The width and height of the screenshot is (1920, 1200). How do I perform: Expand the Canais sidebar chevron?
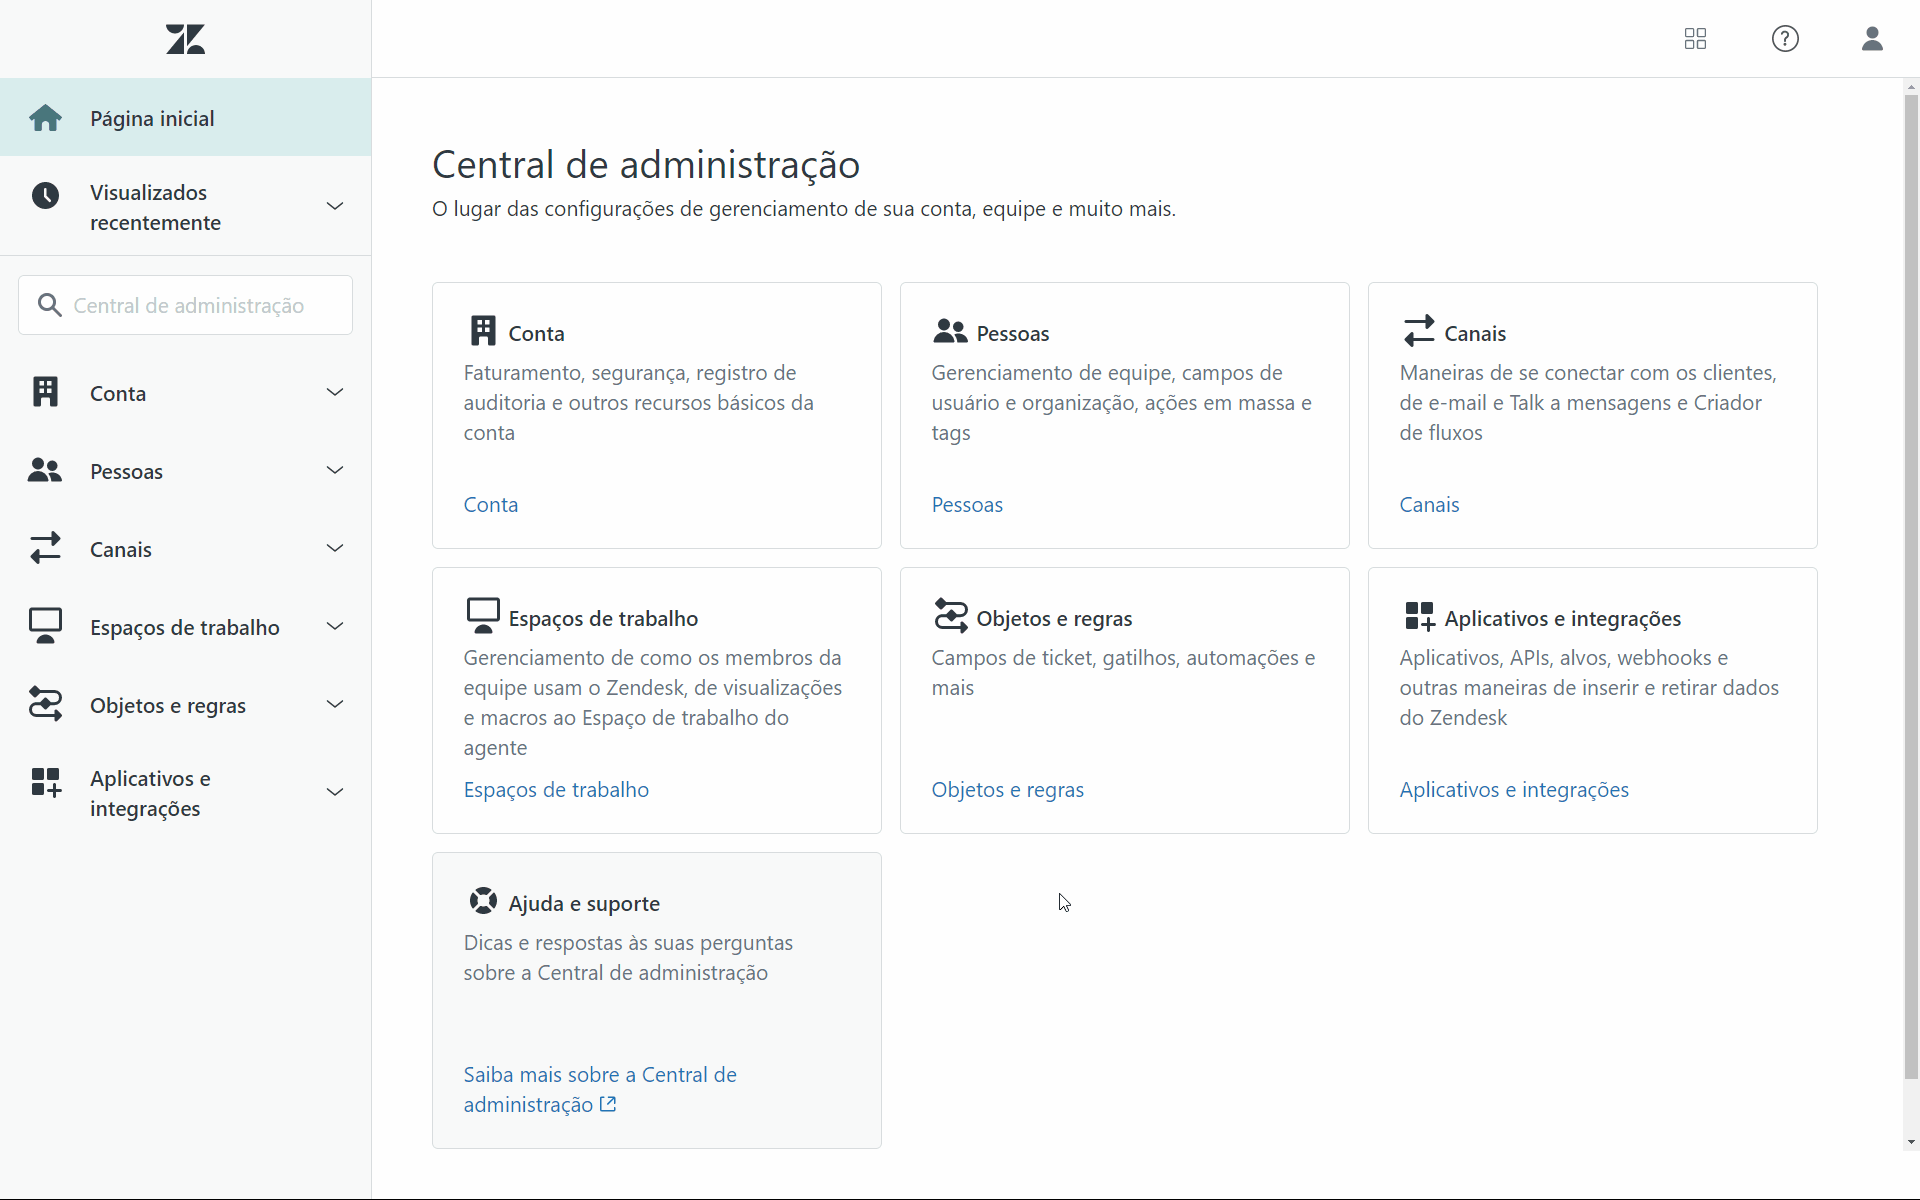tap(335, 548)
